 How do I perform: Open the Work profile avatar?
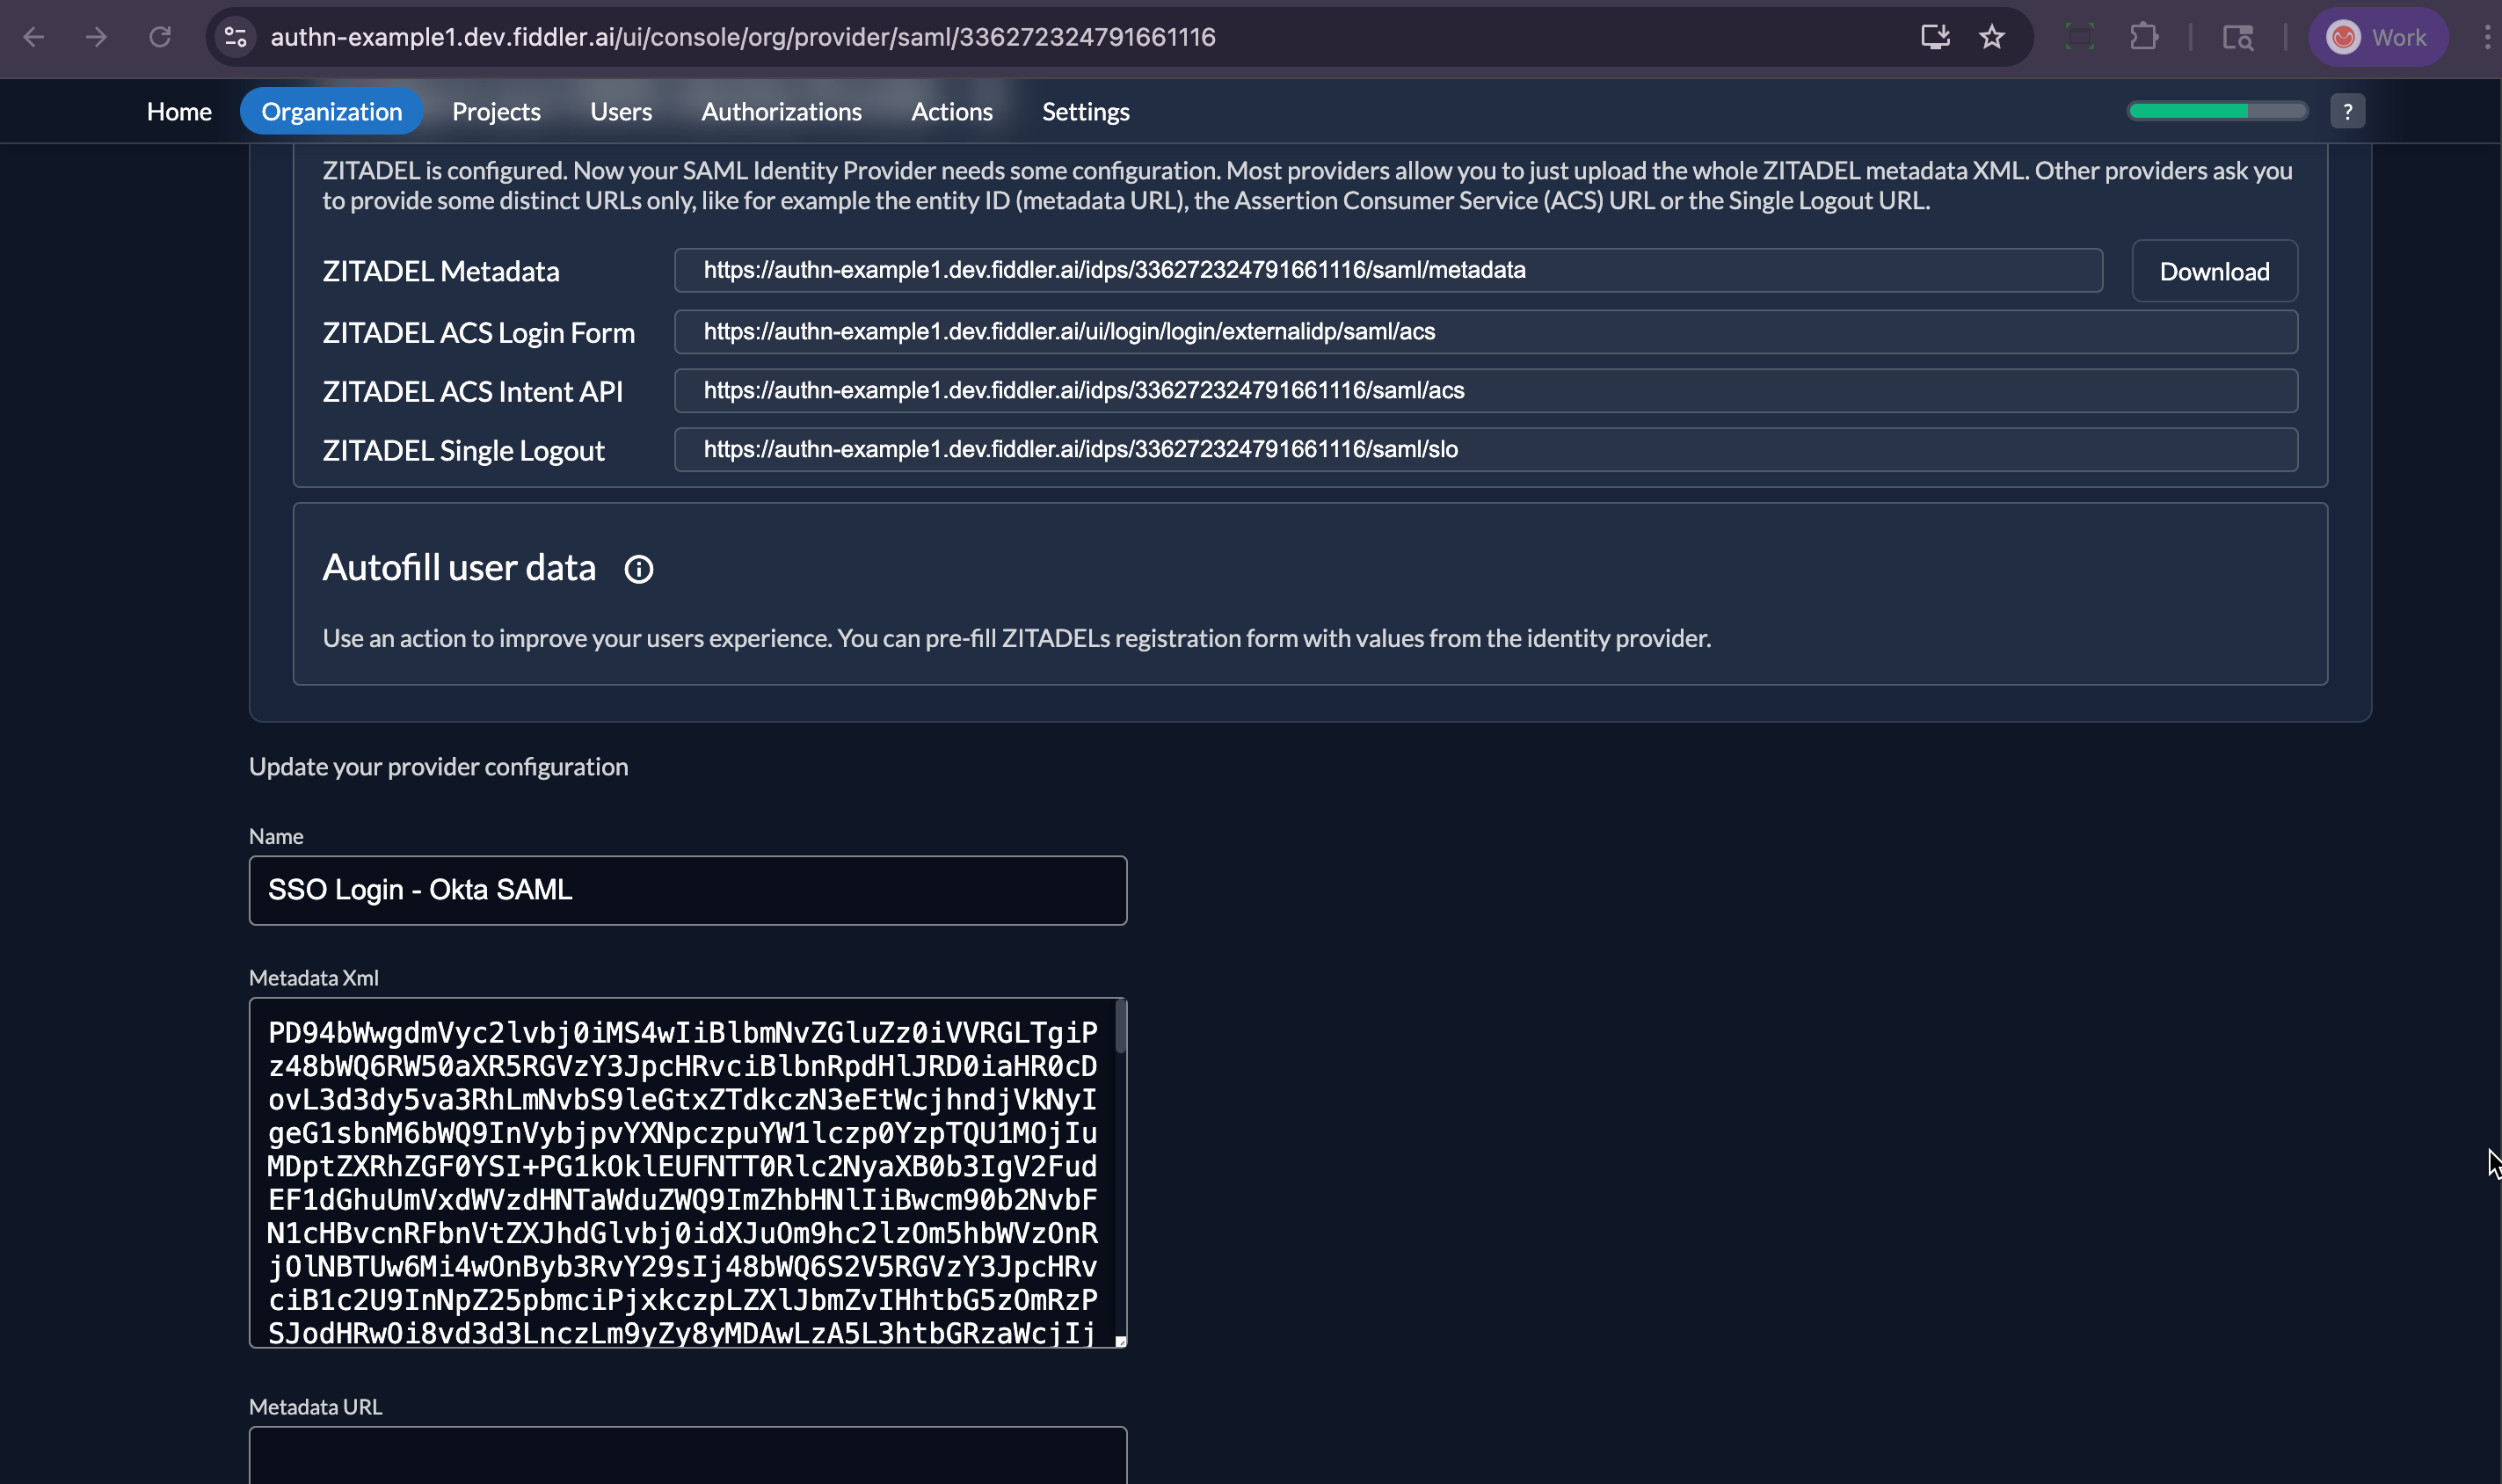(x=2377, y=37)
